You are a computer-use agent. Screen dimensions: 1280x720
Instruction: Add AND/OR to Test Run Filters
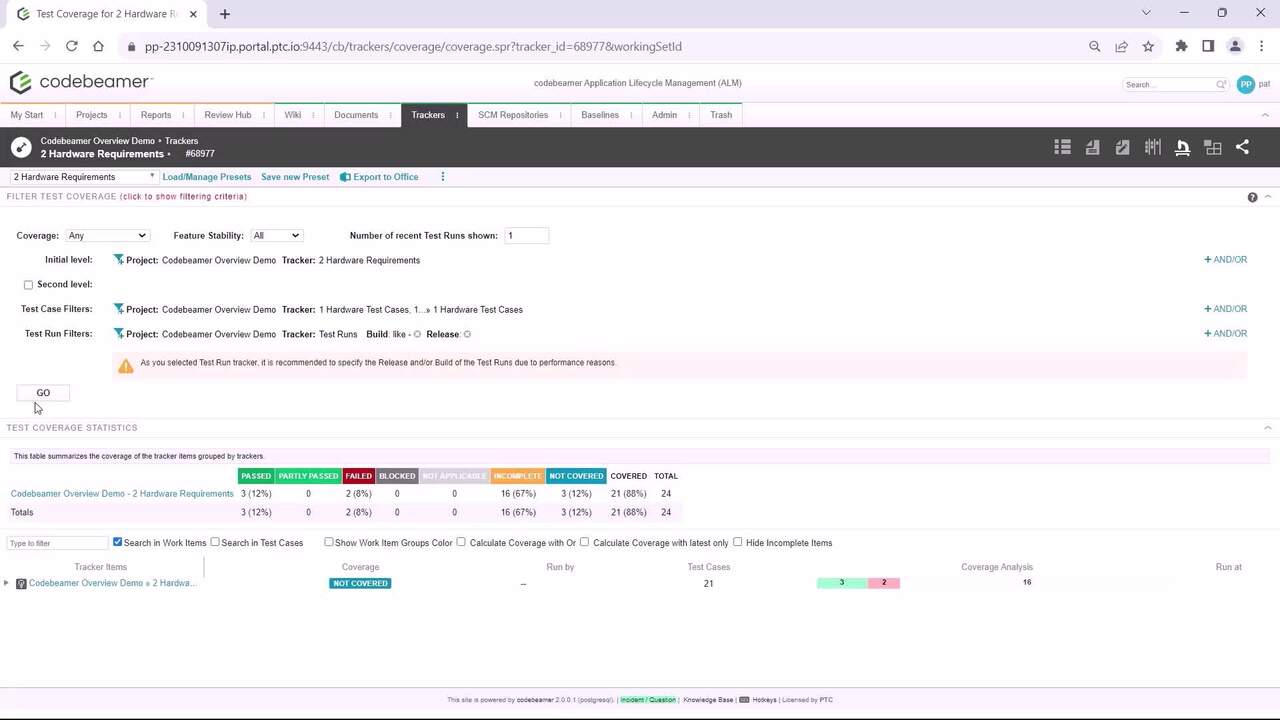tap(1226, 334)
